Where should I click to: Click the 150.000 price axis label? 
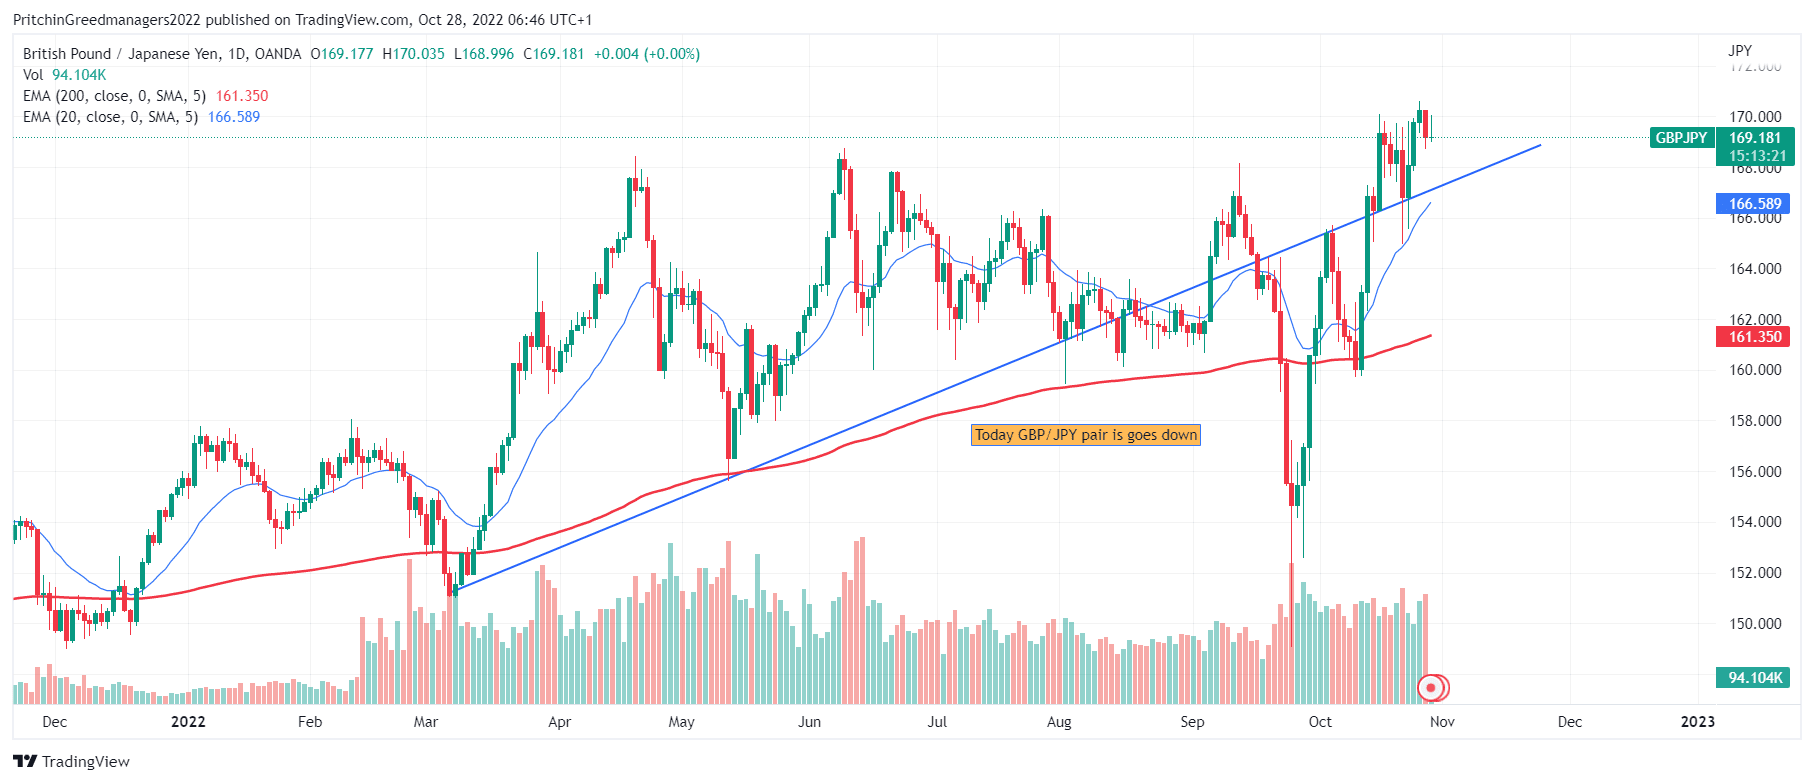tap(1755, 624)
